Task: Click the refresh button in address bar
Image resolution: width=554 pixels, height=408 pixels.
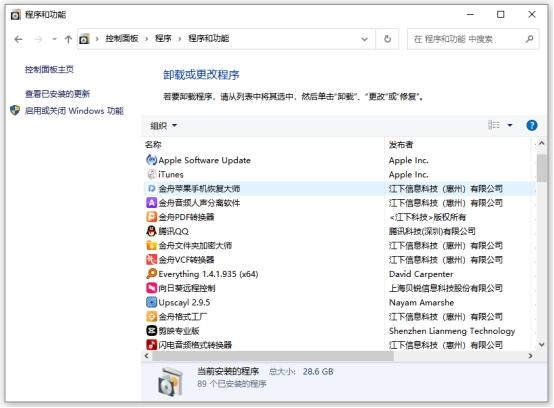Action: [387, 39]
